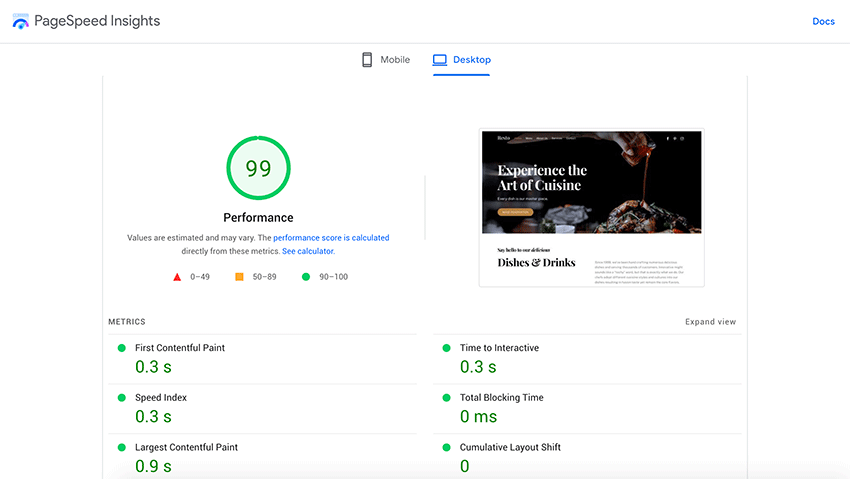
Task: Click the mobile phone icon
Action: tap(367, 60)
